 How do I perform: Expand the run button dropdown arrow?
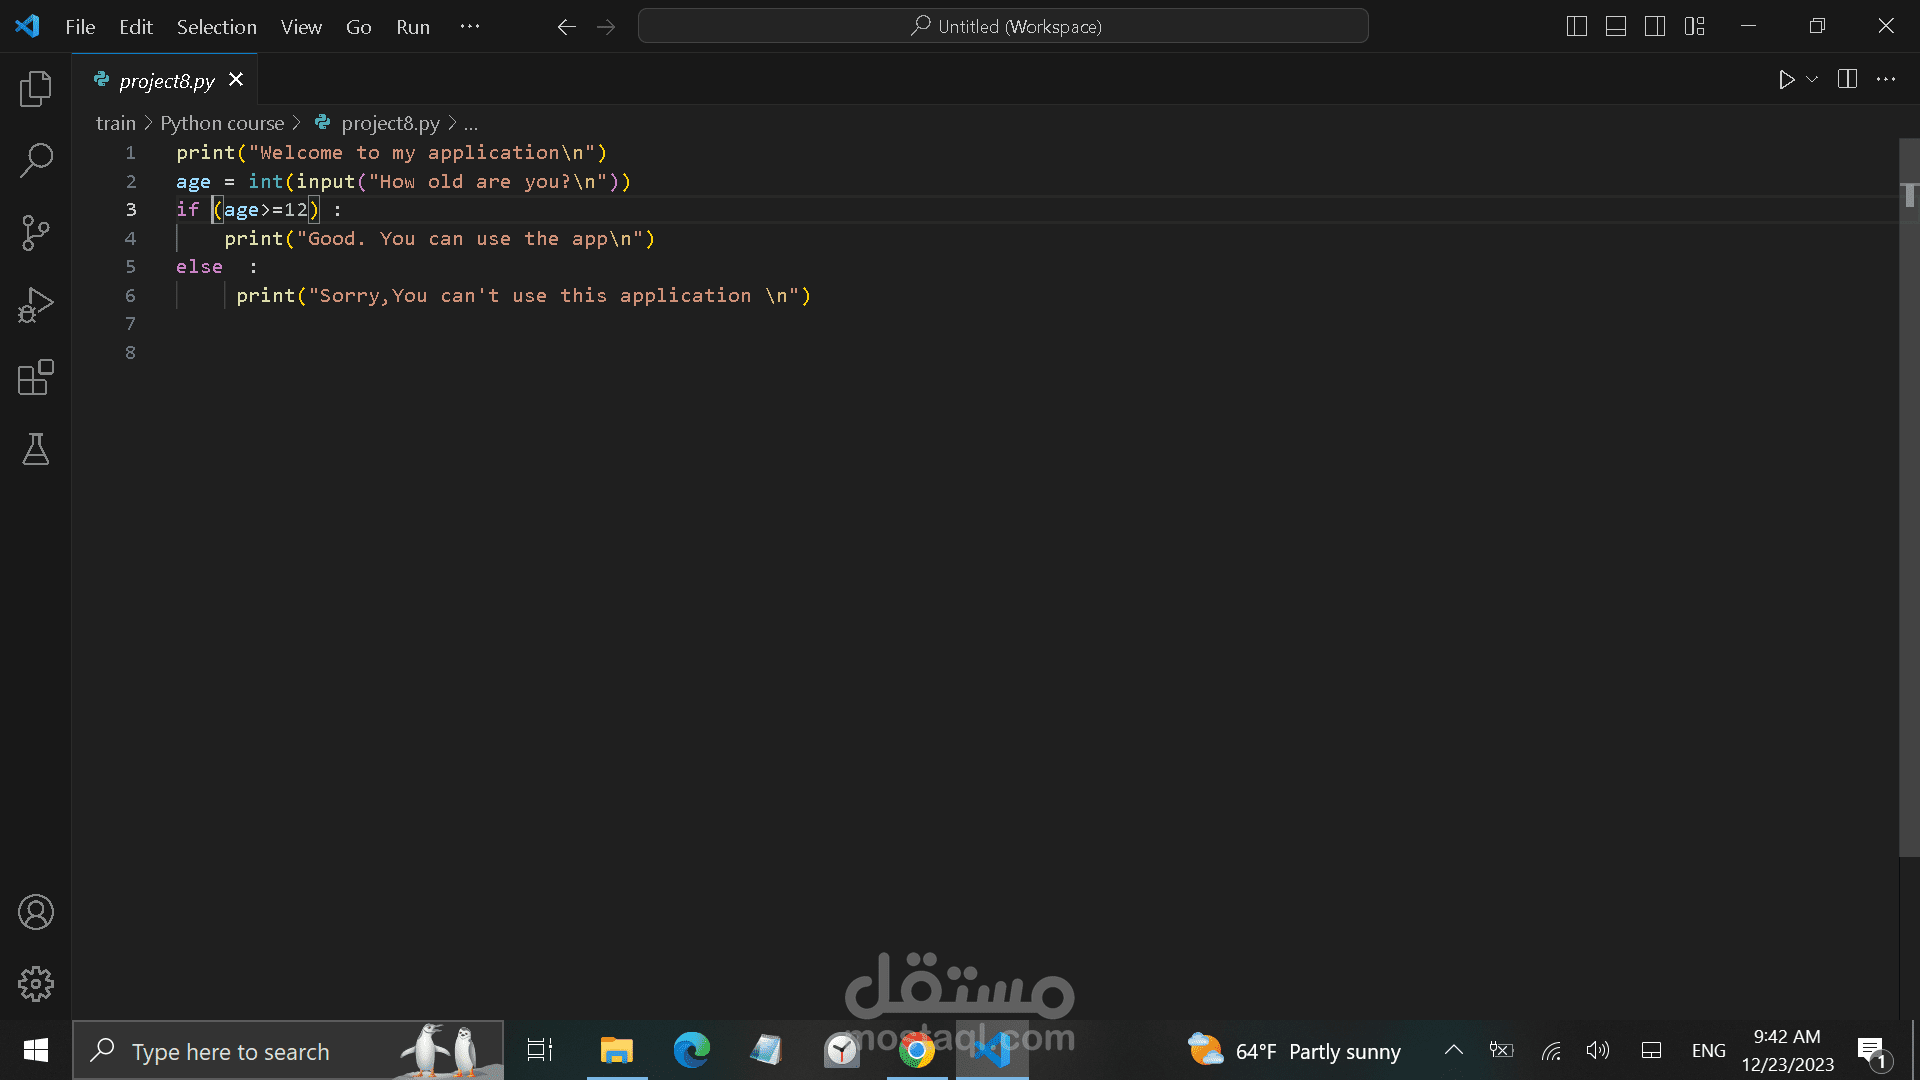click(x=1812, y=79)
